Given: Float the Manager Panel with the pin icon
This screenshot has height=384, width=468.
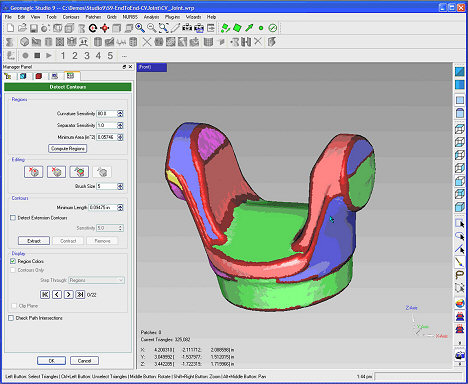Looking at the screenshot, I should pos(124,67).
